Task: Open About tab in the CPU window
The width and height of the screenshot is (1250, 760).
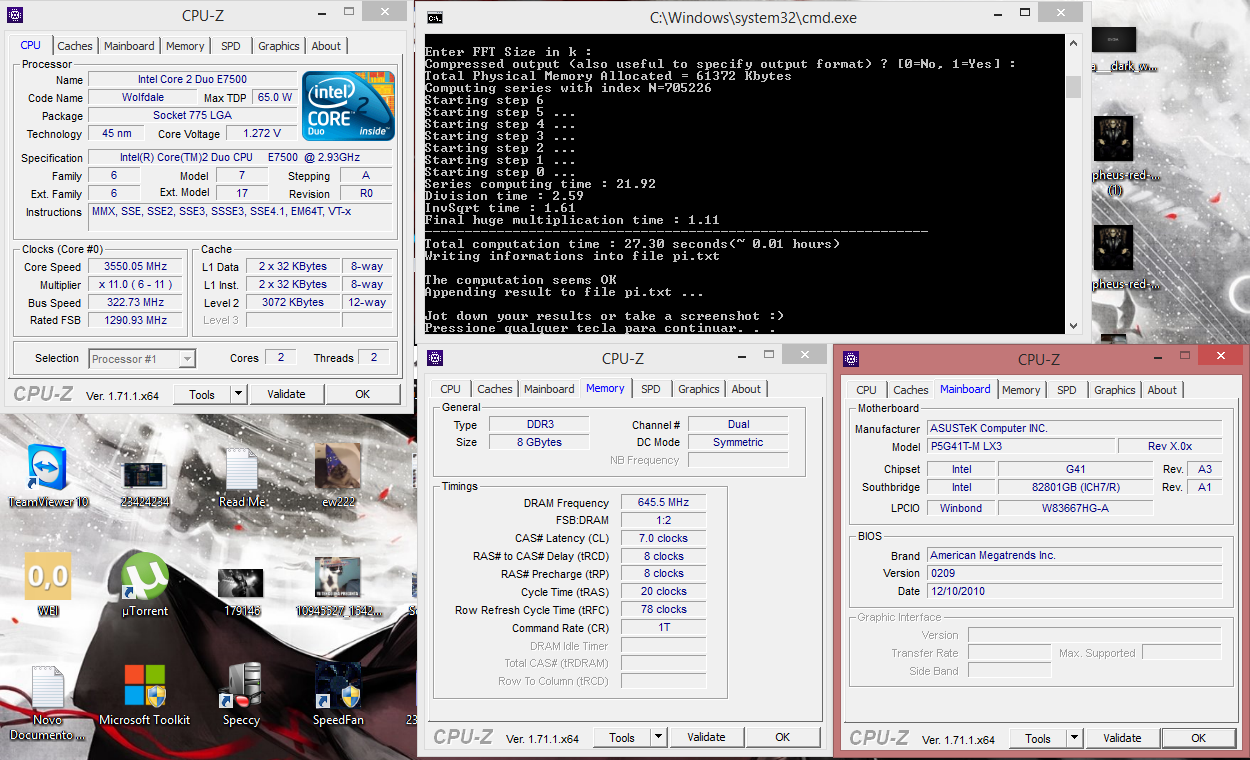Action: click(326, 46)
